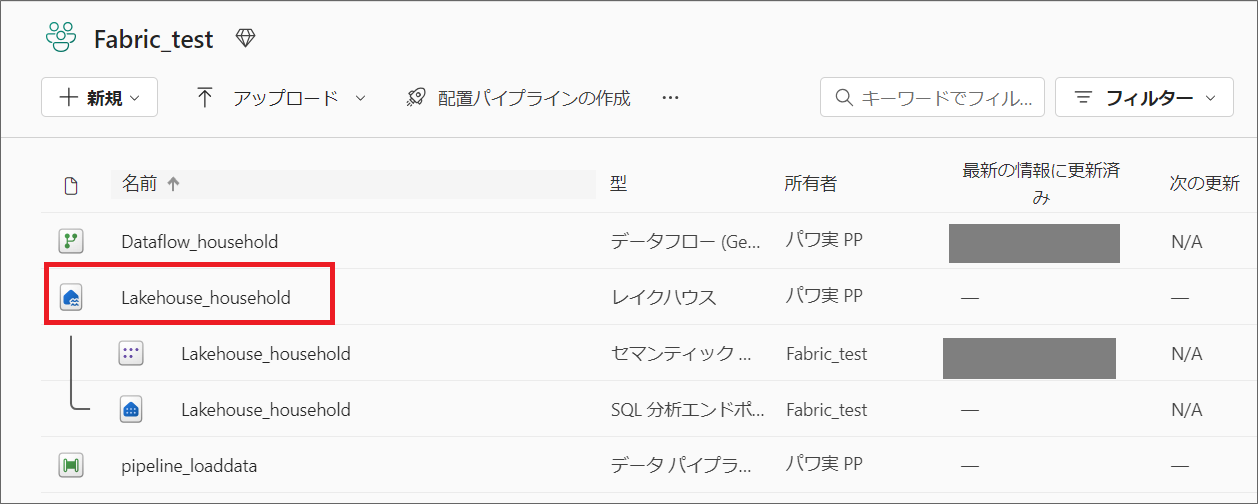Open the フィルター dropdown
Screen dimensions: 1258x504
pos(1144,97)
